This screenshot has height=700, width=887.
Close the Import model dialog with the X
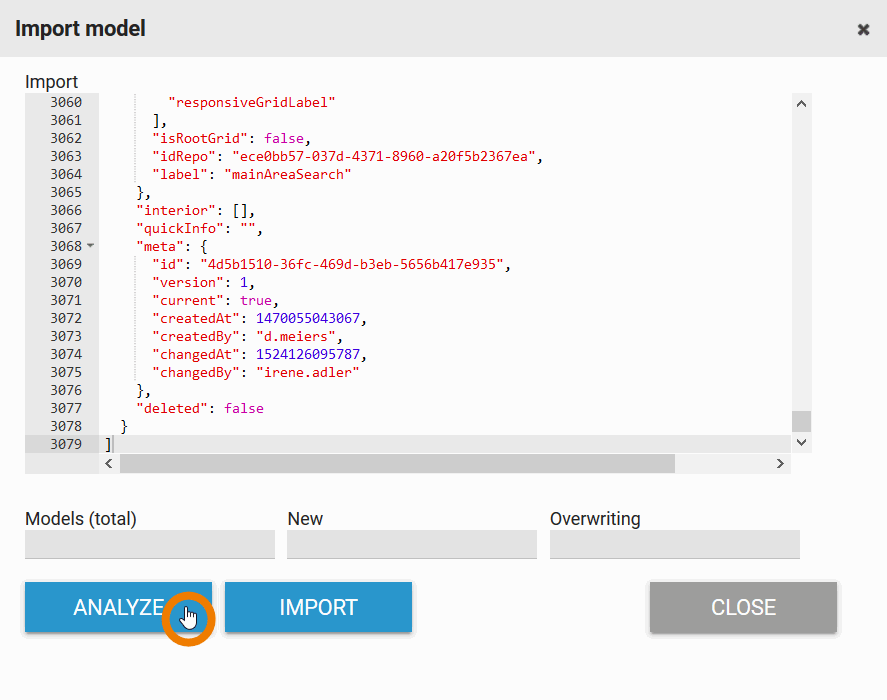863,30
